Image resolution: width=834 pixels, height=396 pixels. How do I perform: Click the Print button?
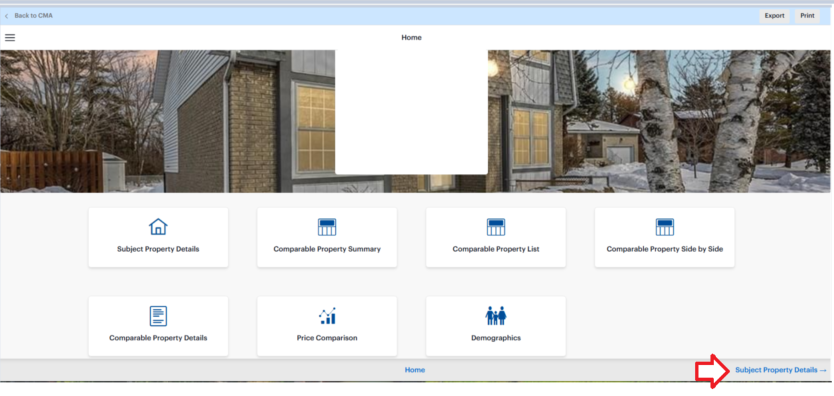pos(807,16)
